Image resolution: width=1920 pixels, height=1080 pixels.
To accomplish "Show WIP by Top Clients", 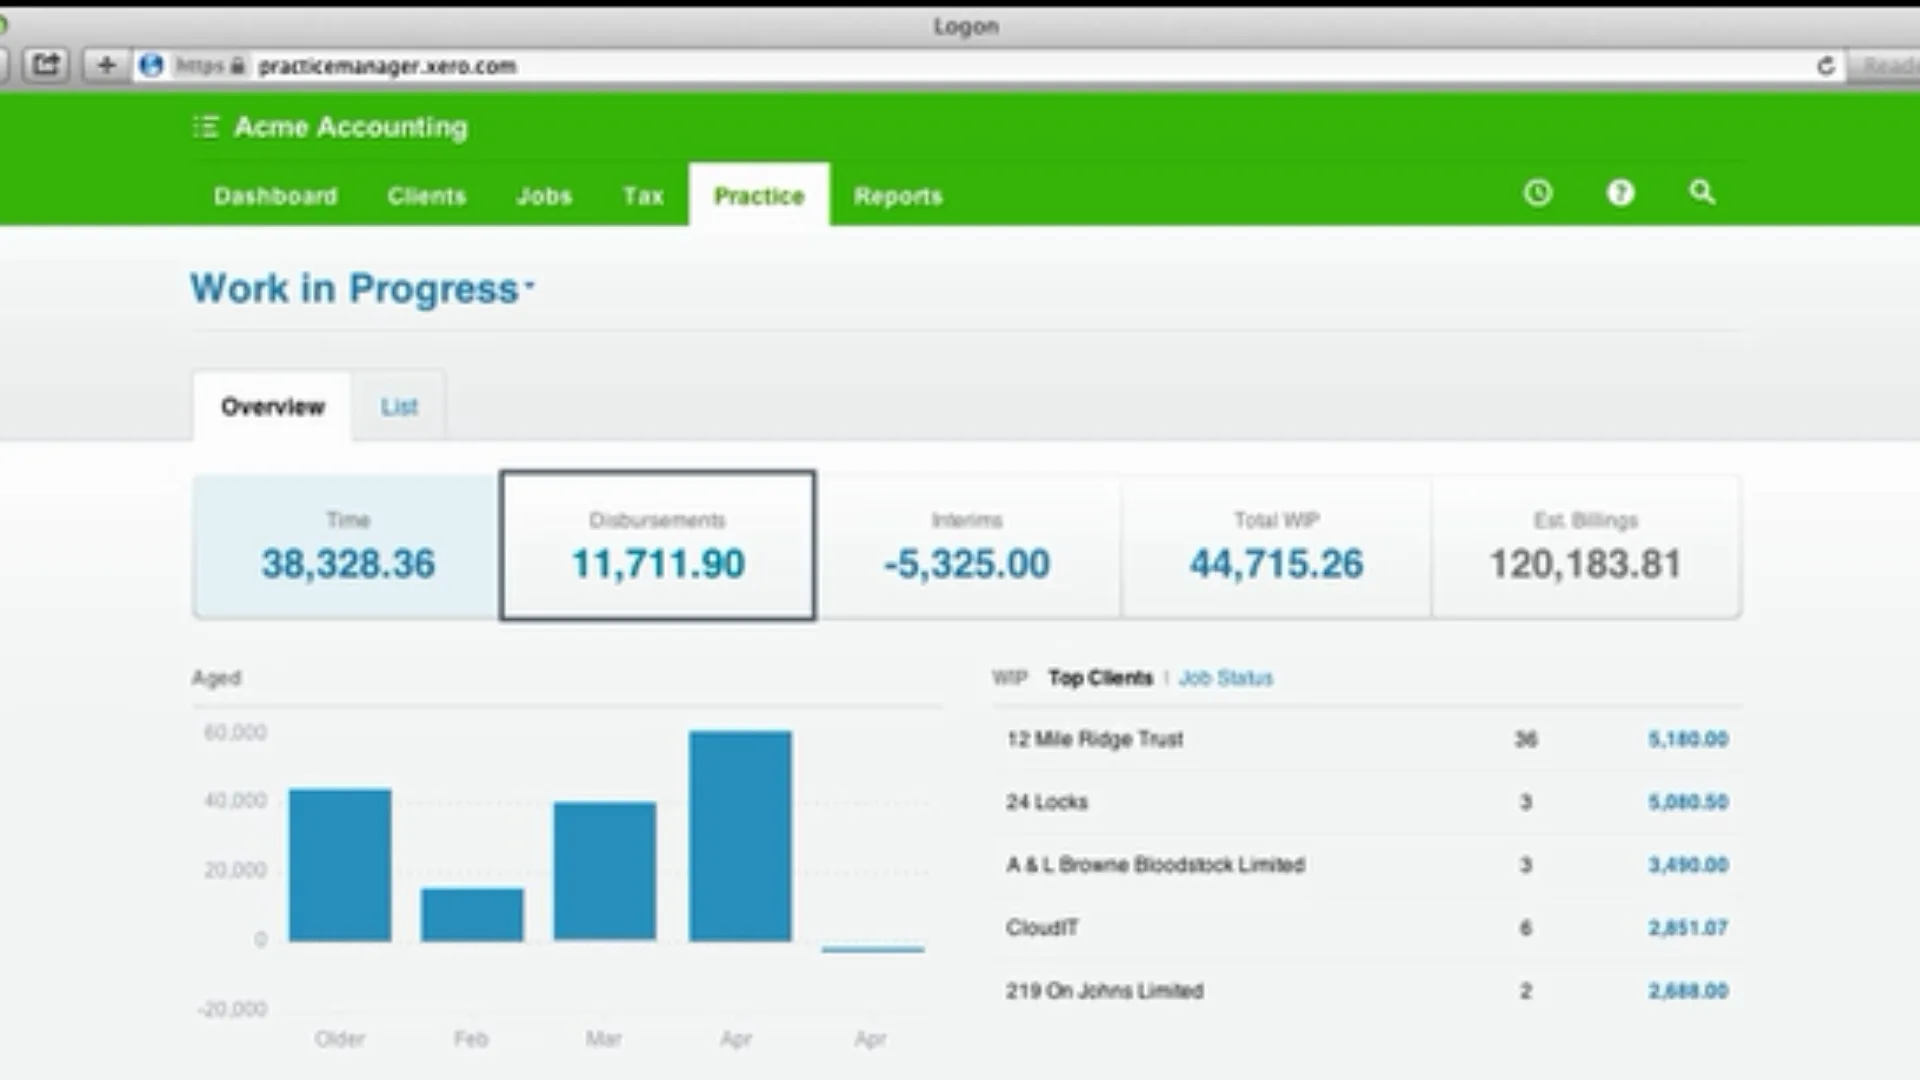I will click(1100, 678).
